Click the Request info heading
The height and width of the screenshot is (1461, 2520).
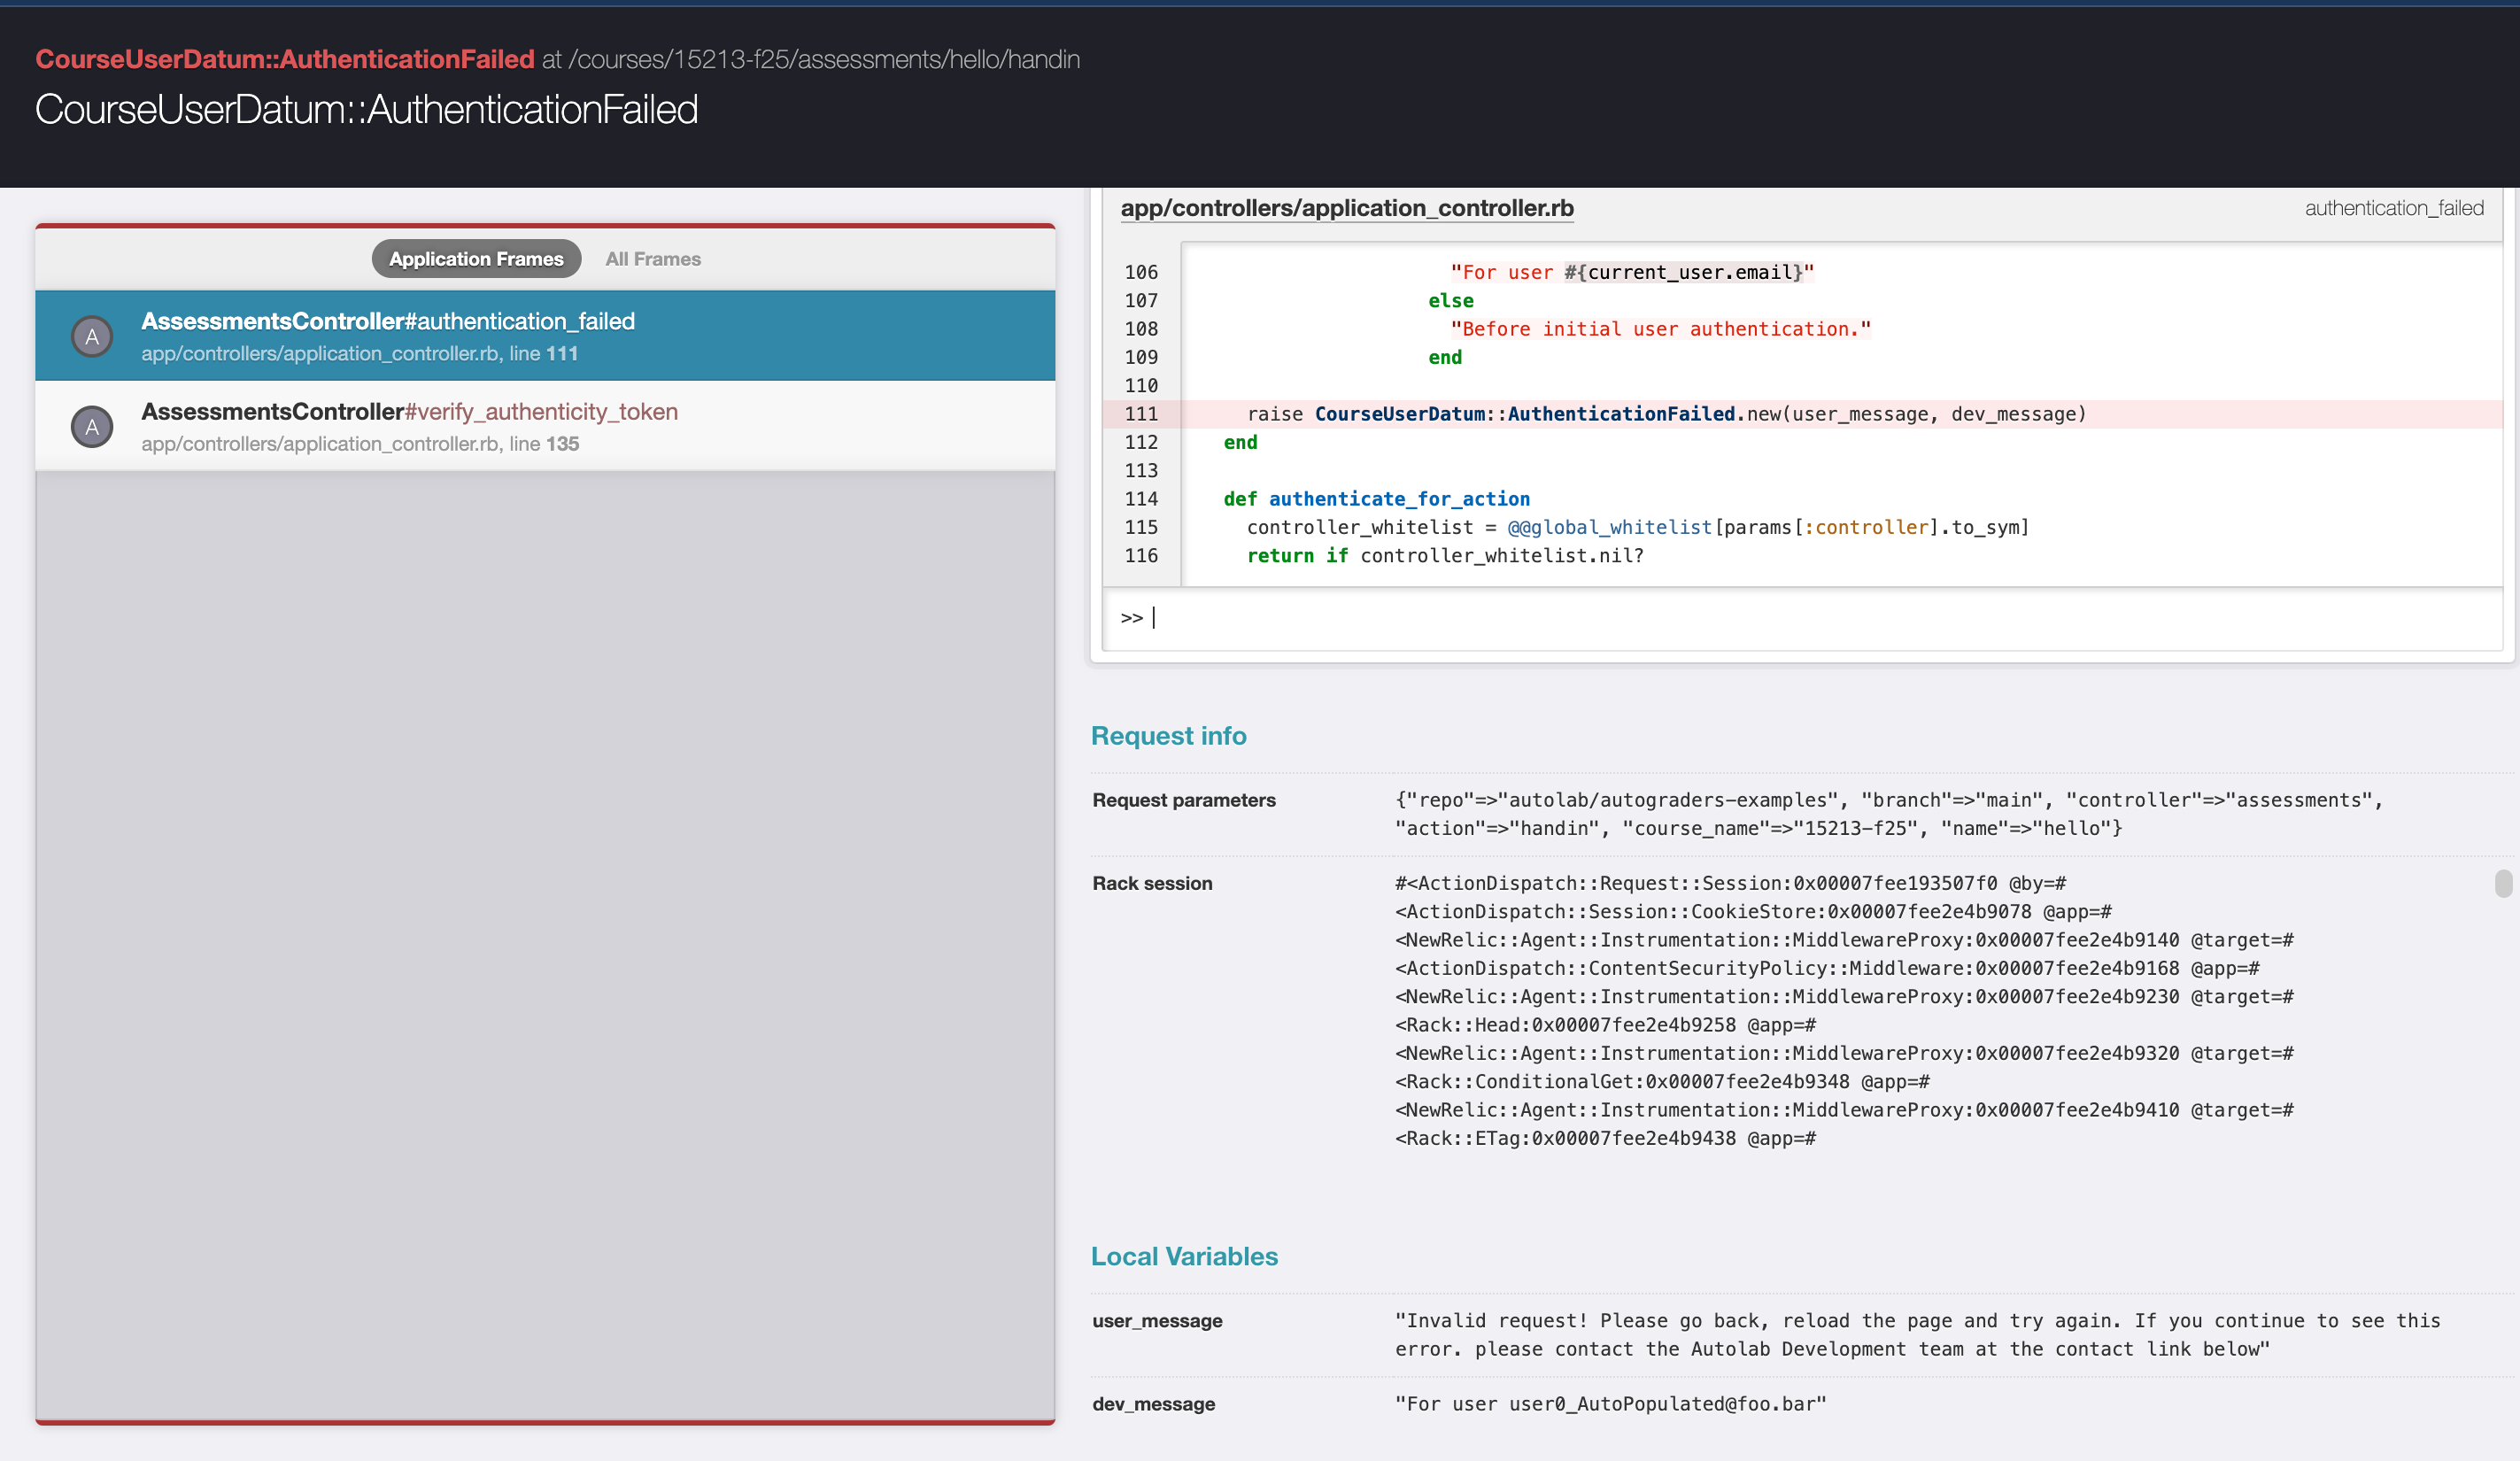(1168, 736)
